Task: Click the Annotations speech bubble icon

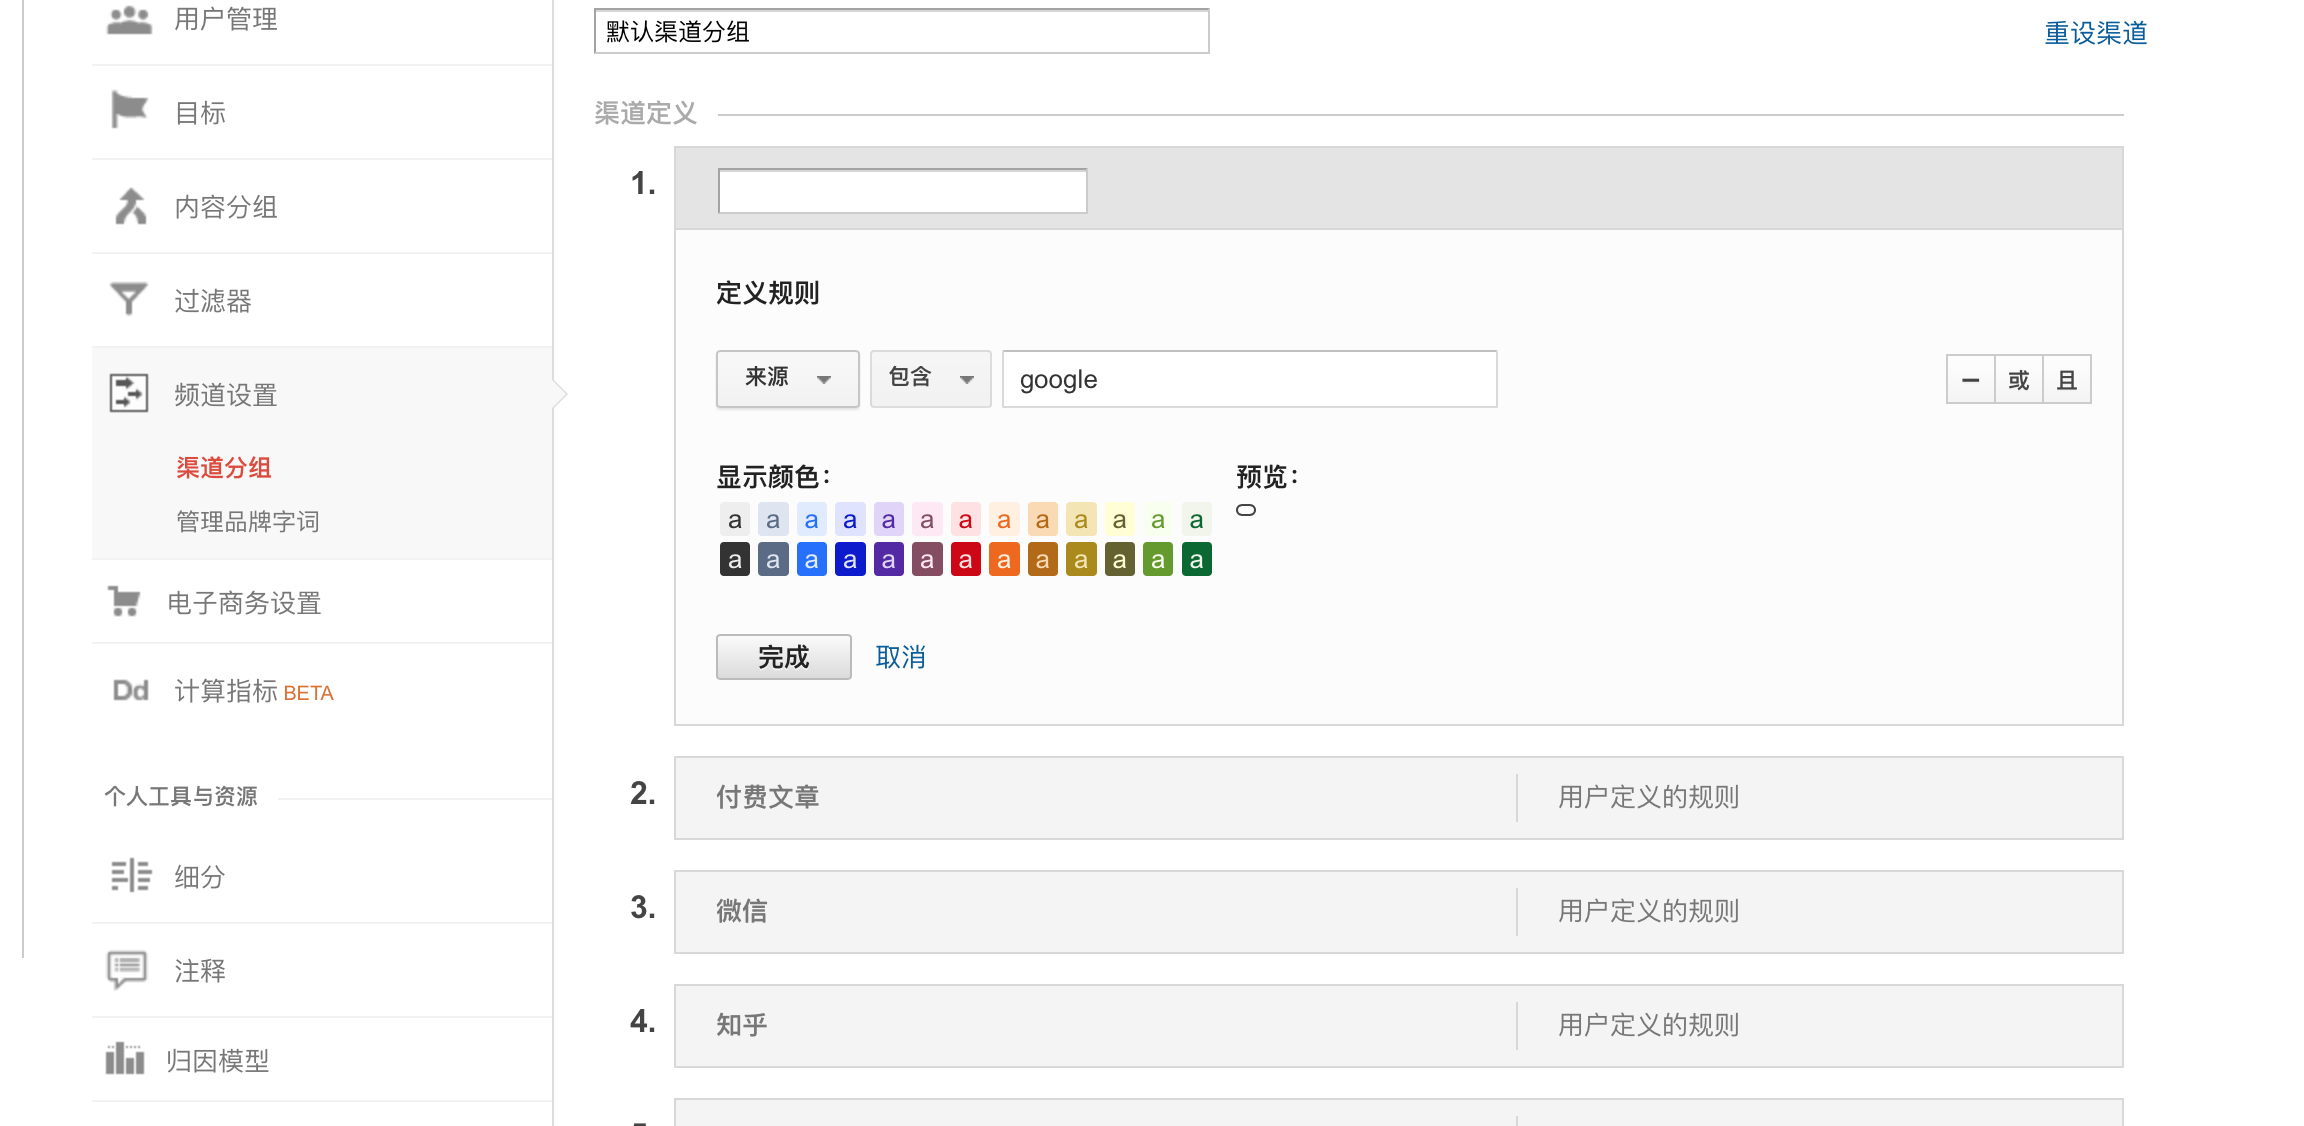Action: 127,969
